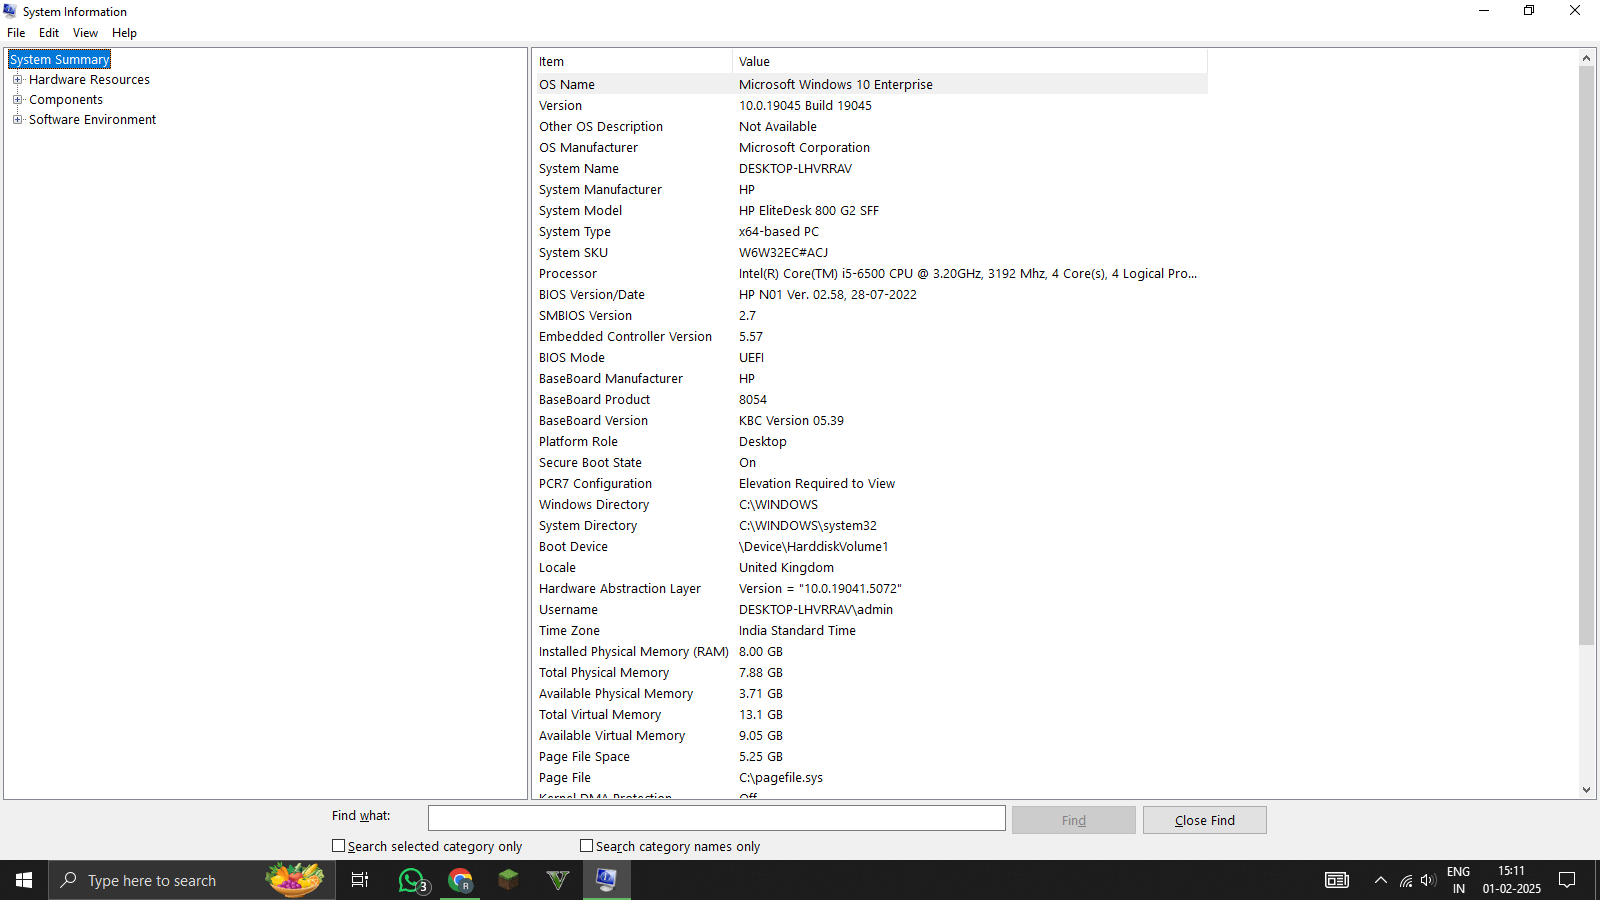Click the Elevation Required to View value
Screen dimensions: 1600x900
point(817,484)
